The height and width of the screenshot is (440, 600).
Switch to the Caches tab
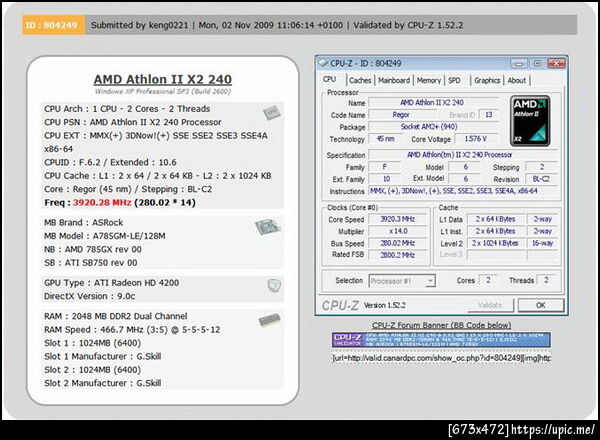point(360,80)
